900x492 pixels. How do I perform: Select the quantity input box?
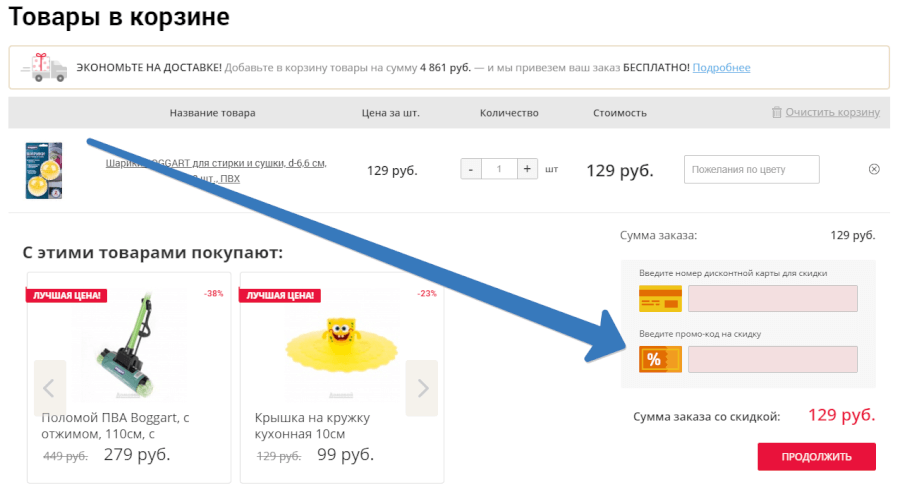(x=499, y=169)
